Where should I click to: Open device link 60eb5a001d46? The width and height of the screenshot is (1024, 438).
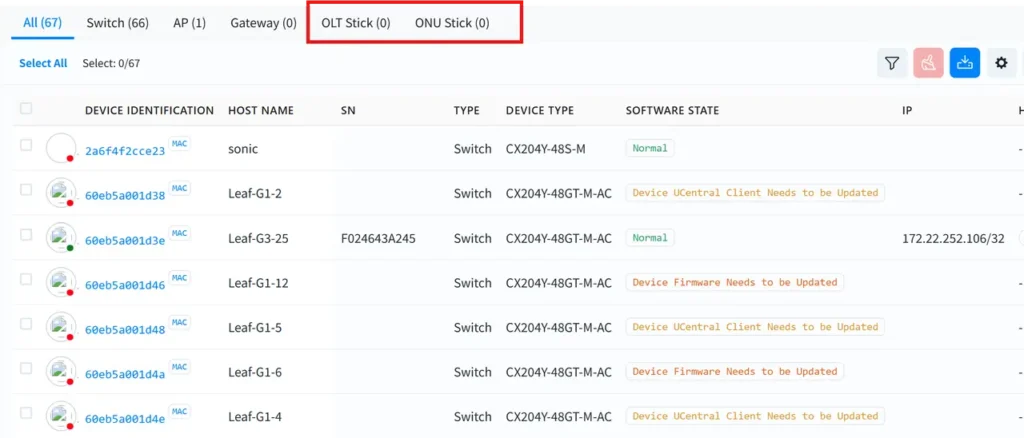(125, 285)
